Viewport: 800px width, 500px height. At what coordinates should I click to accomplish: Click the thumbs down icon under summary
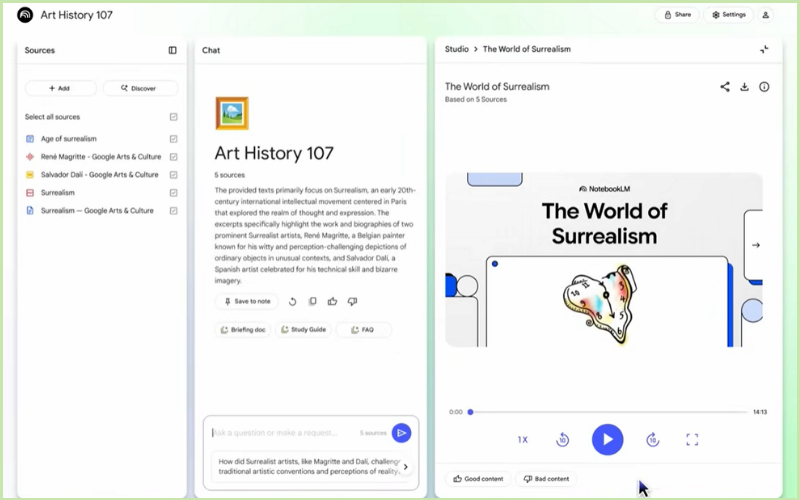(353, 302)
